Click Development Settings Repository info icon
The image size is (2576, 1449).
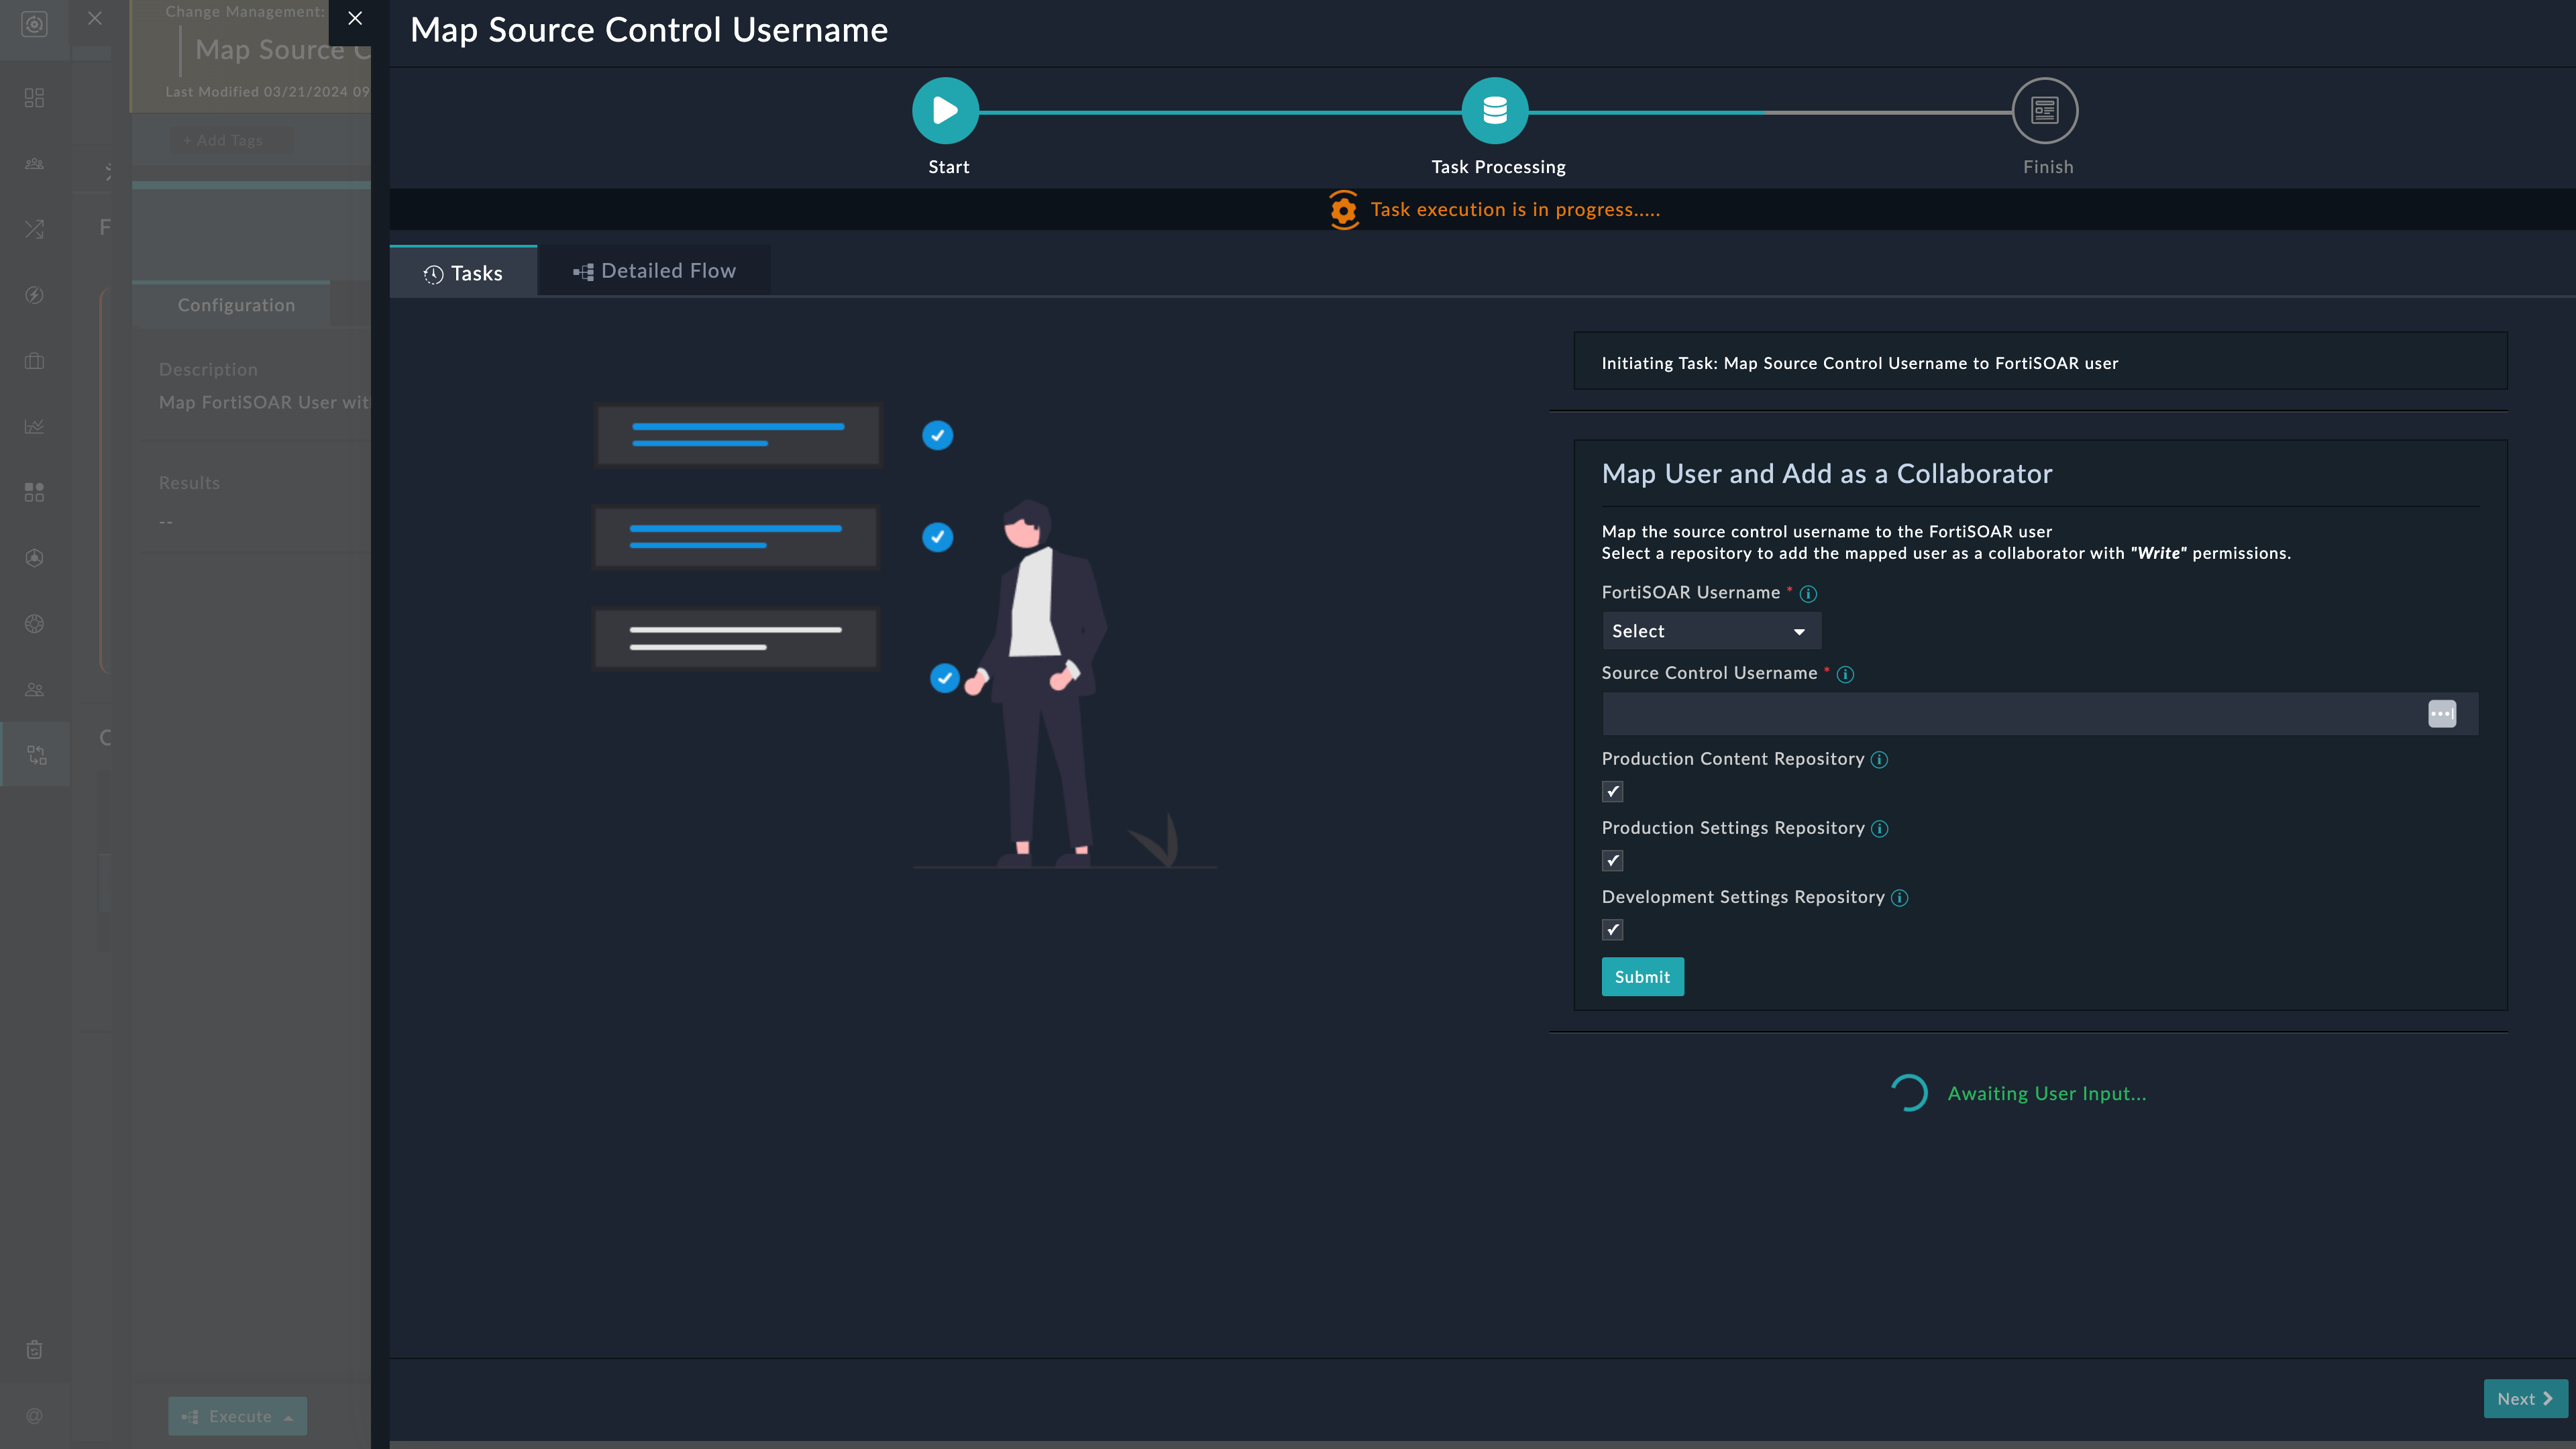tap(1899, 898)
